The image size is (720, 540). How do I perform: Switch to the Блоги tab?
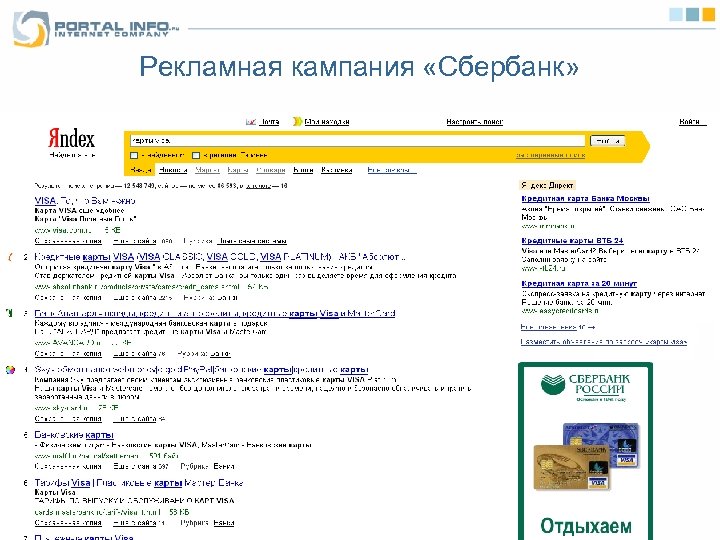coord(303,170)
